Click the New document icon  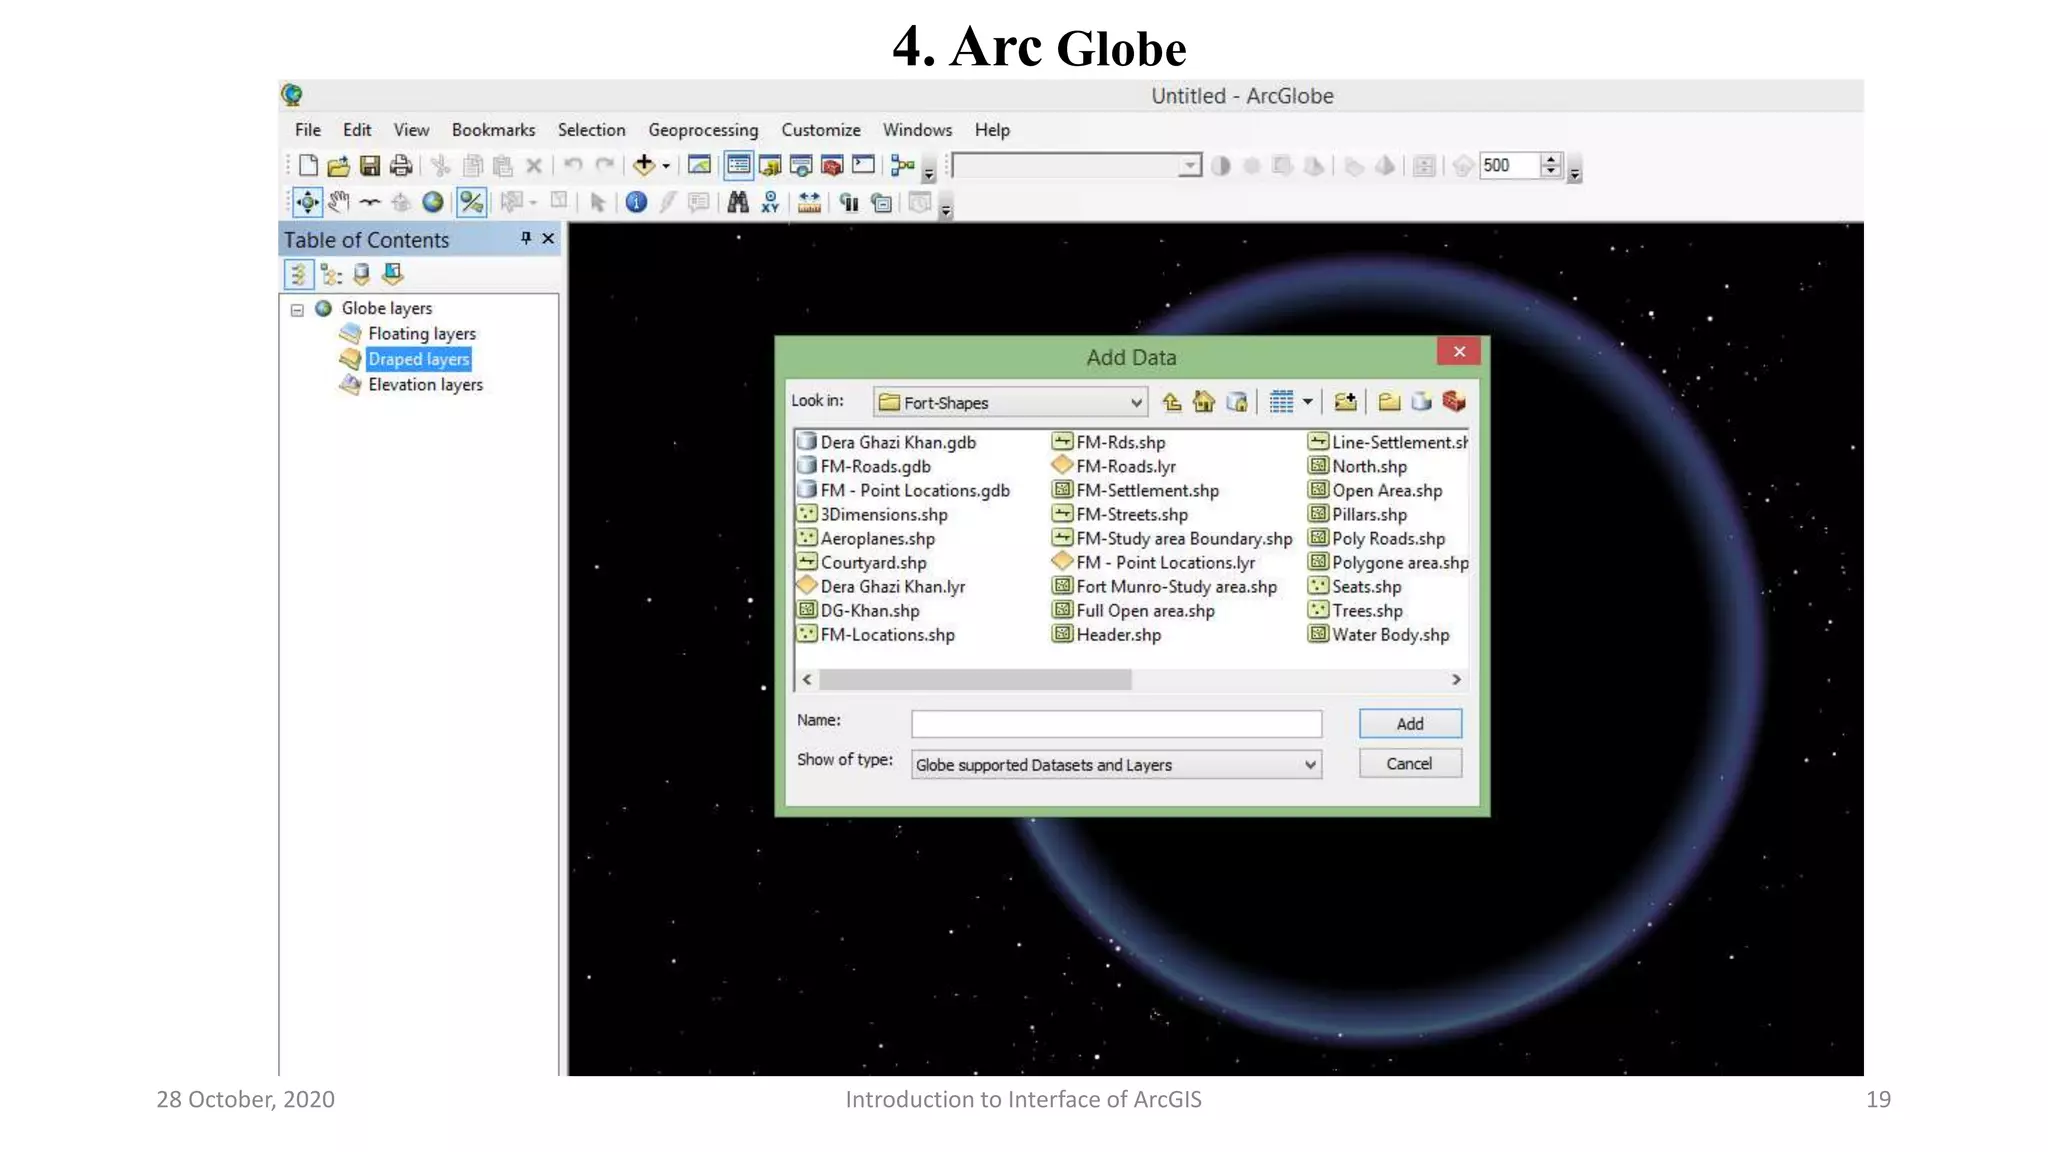[308, 166]
